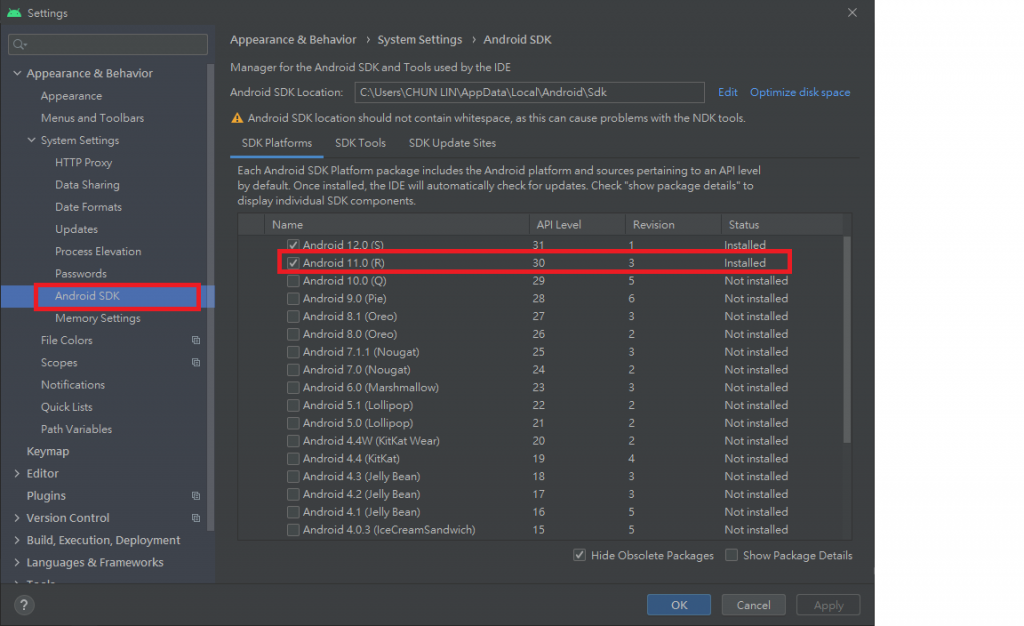Click the Apply button
This screenshot has height=626, width=1024.
click(828, 605)
